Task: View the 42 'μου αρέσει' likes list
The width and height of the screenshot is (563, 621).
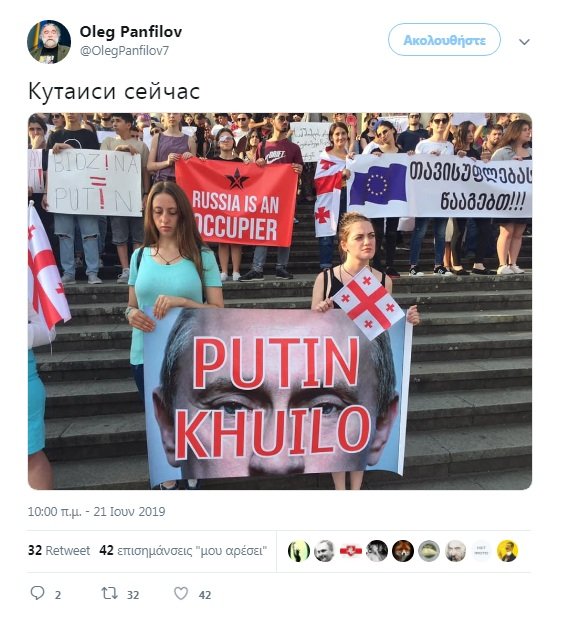Action: click(183, 551)
